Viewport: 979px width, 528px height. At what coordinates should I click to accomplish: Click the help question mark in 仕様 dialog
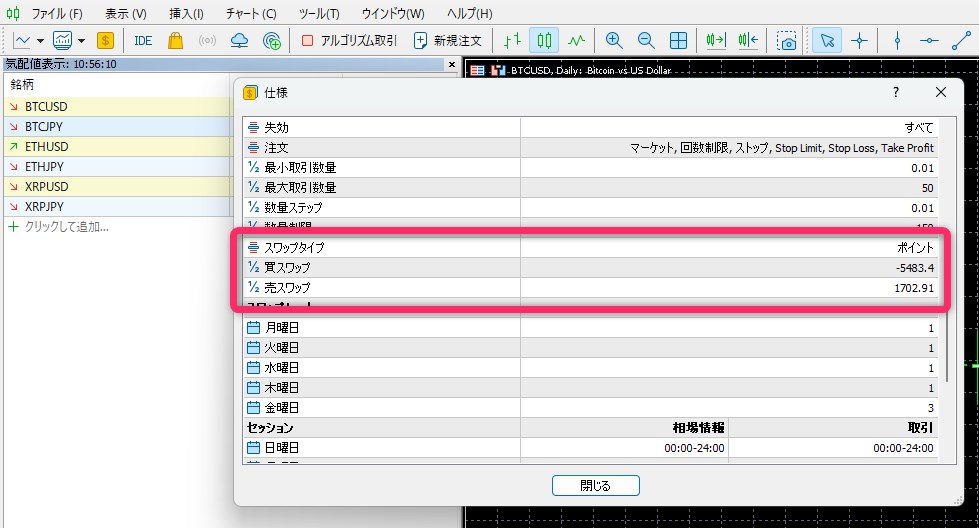click(x=896, y=92)
